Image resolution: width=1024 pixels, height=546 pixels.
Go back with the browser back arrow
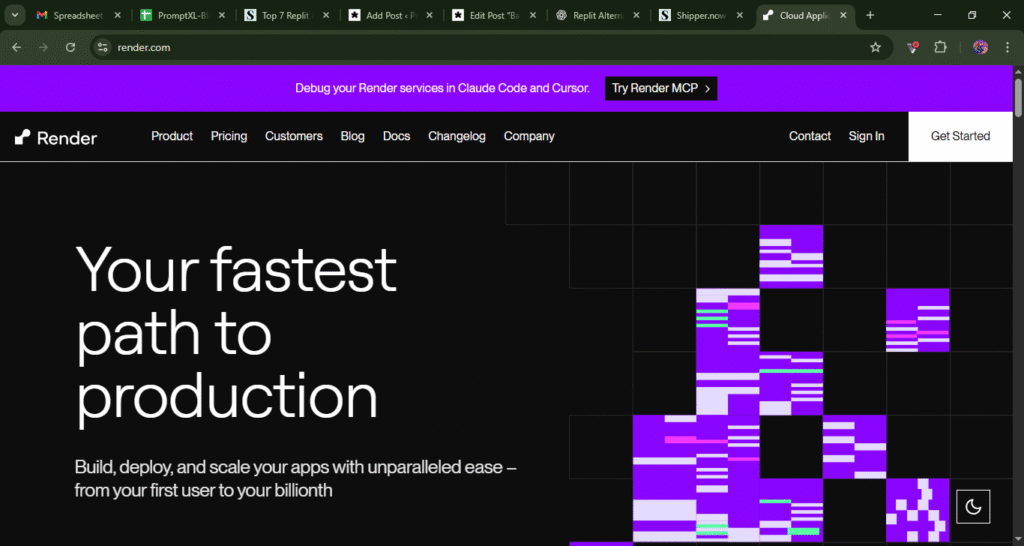(17, 47)
